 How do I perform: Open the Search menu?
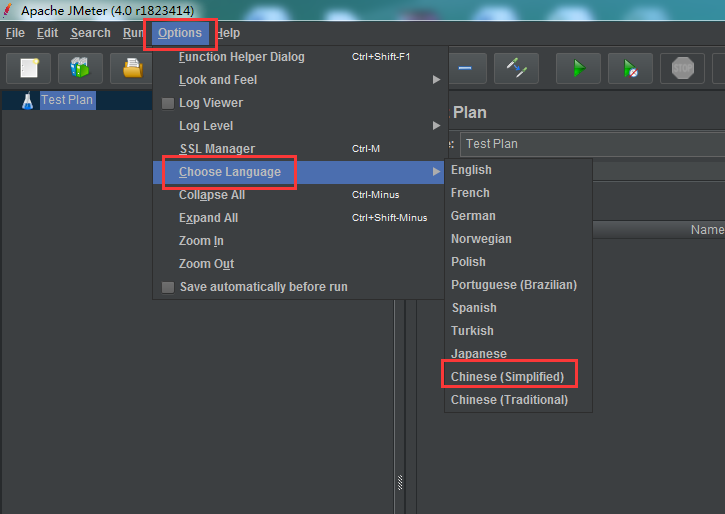[x=91, y=33]
